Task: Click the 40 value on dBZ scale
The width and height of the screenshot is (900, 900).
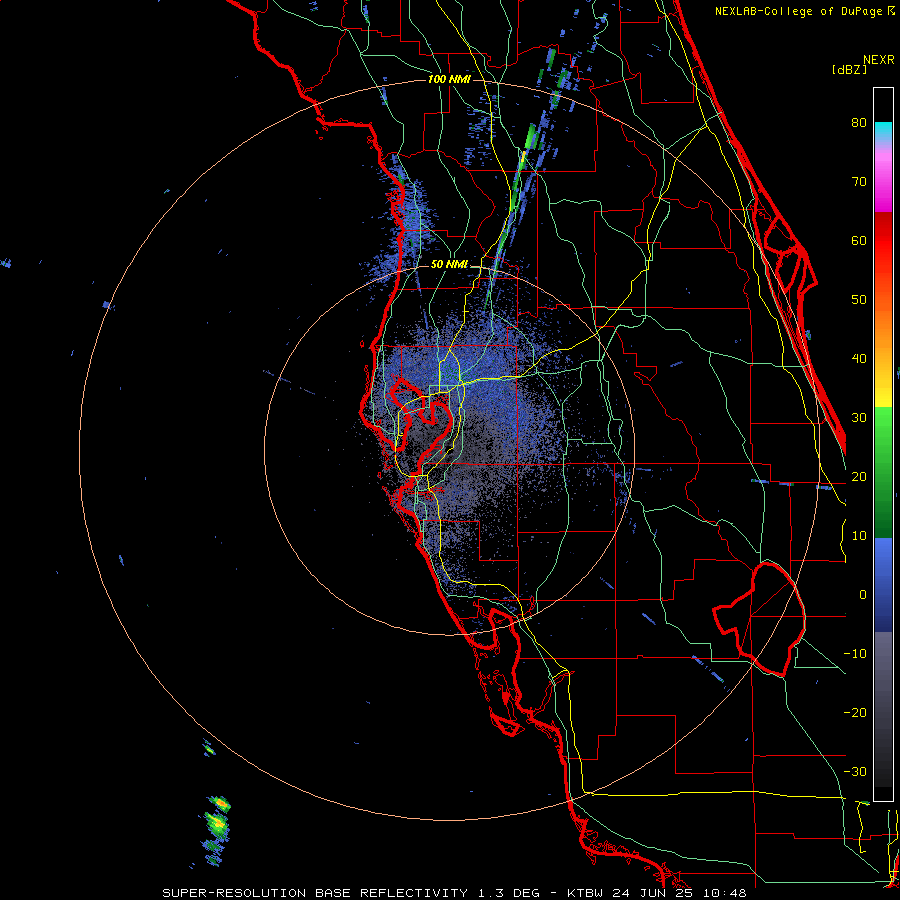Action: tap(859, 359)
